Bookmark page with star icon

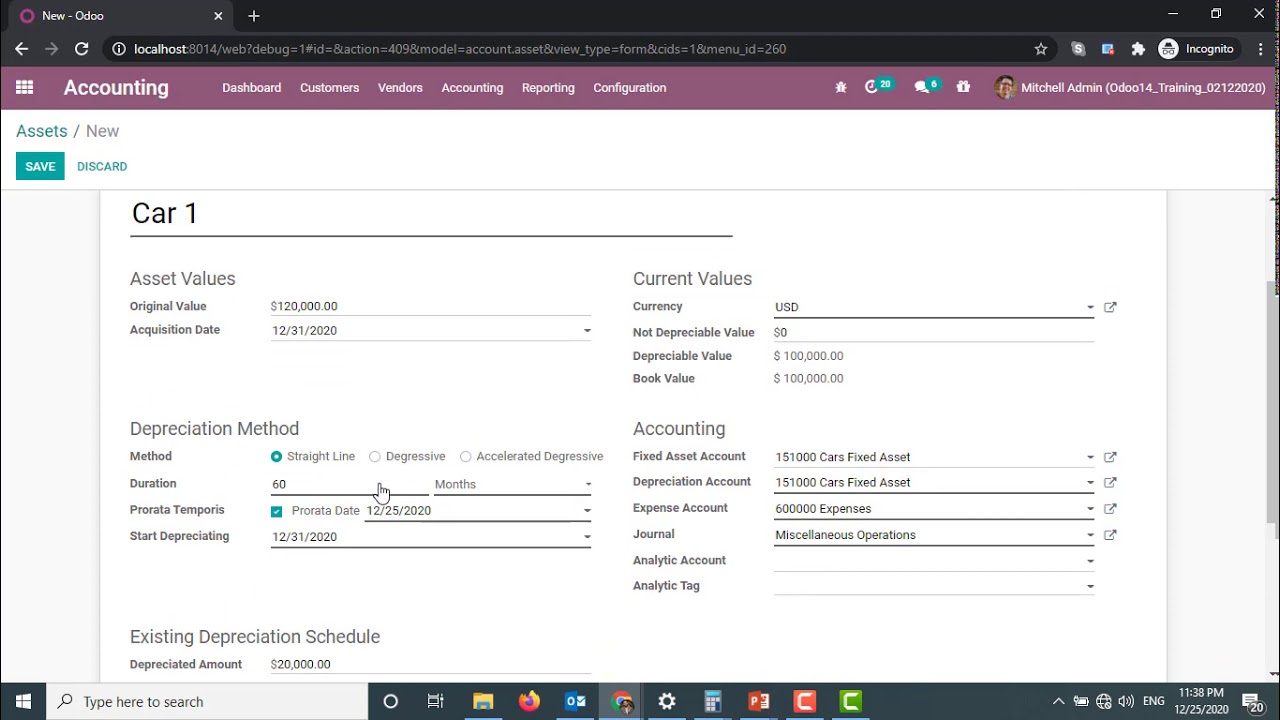[1041, 49]
